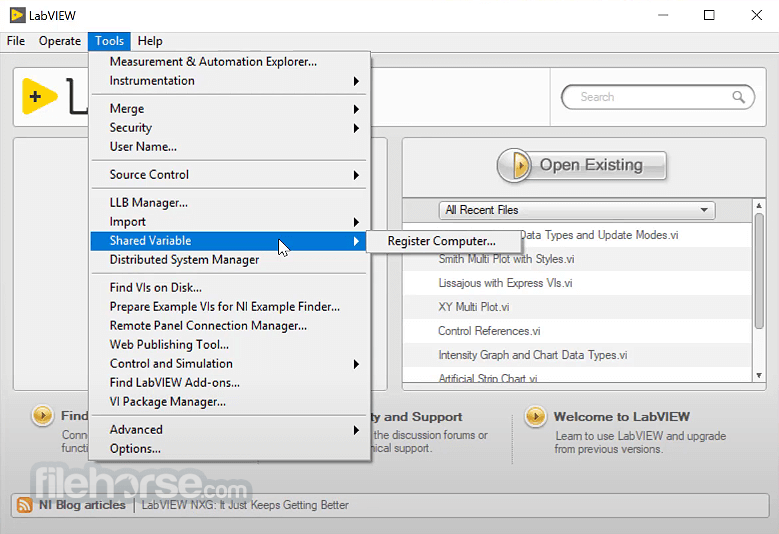779x534 pixels.
Task: Click the yellow plus Create Project icon
Action: [39, 96]
